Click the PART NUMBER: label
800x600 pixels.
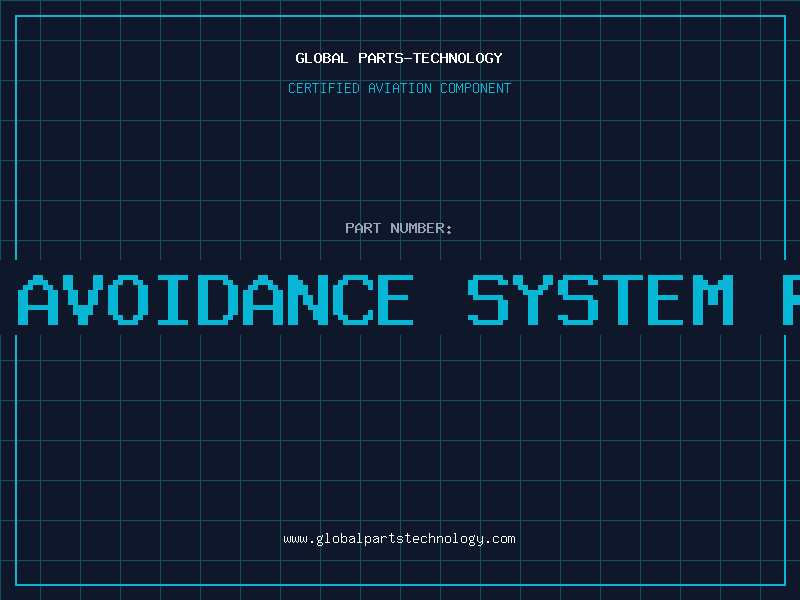tap(399, 228)
